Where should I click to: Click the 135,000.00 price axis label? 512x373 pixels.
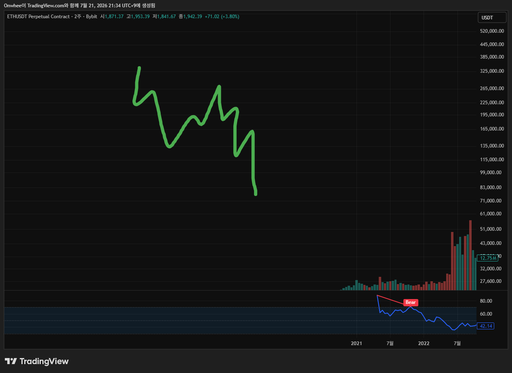tap(492, 146)
